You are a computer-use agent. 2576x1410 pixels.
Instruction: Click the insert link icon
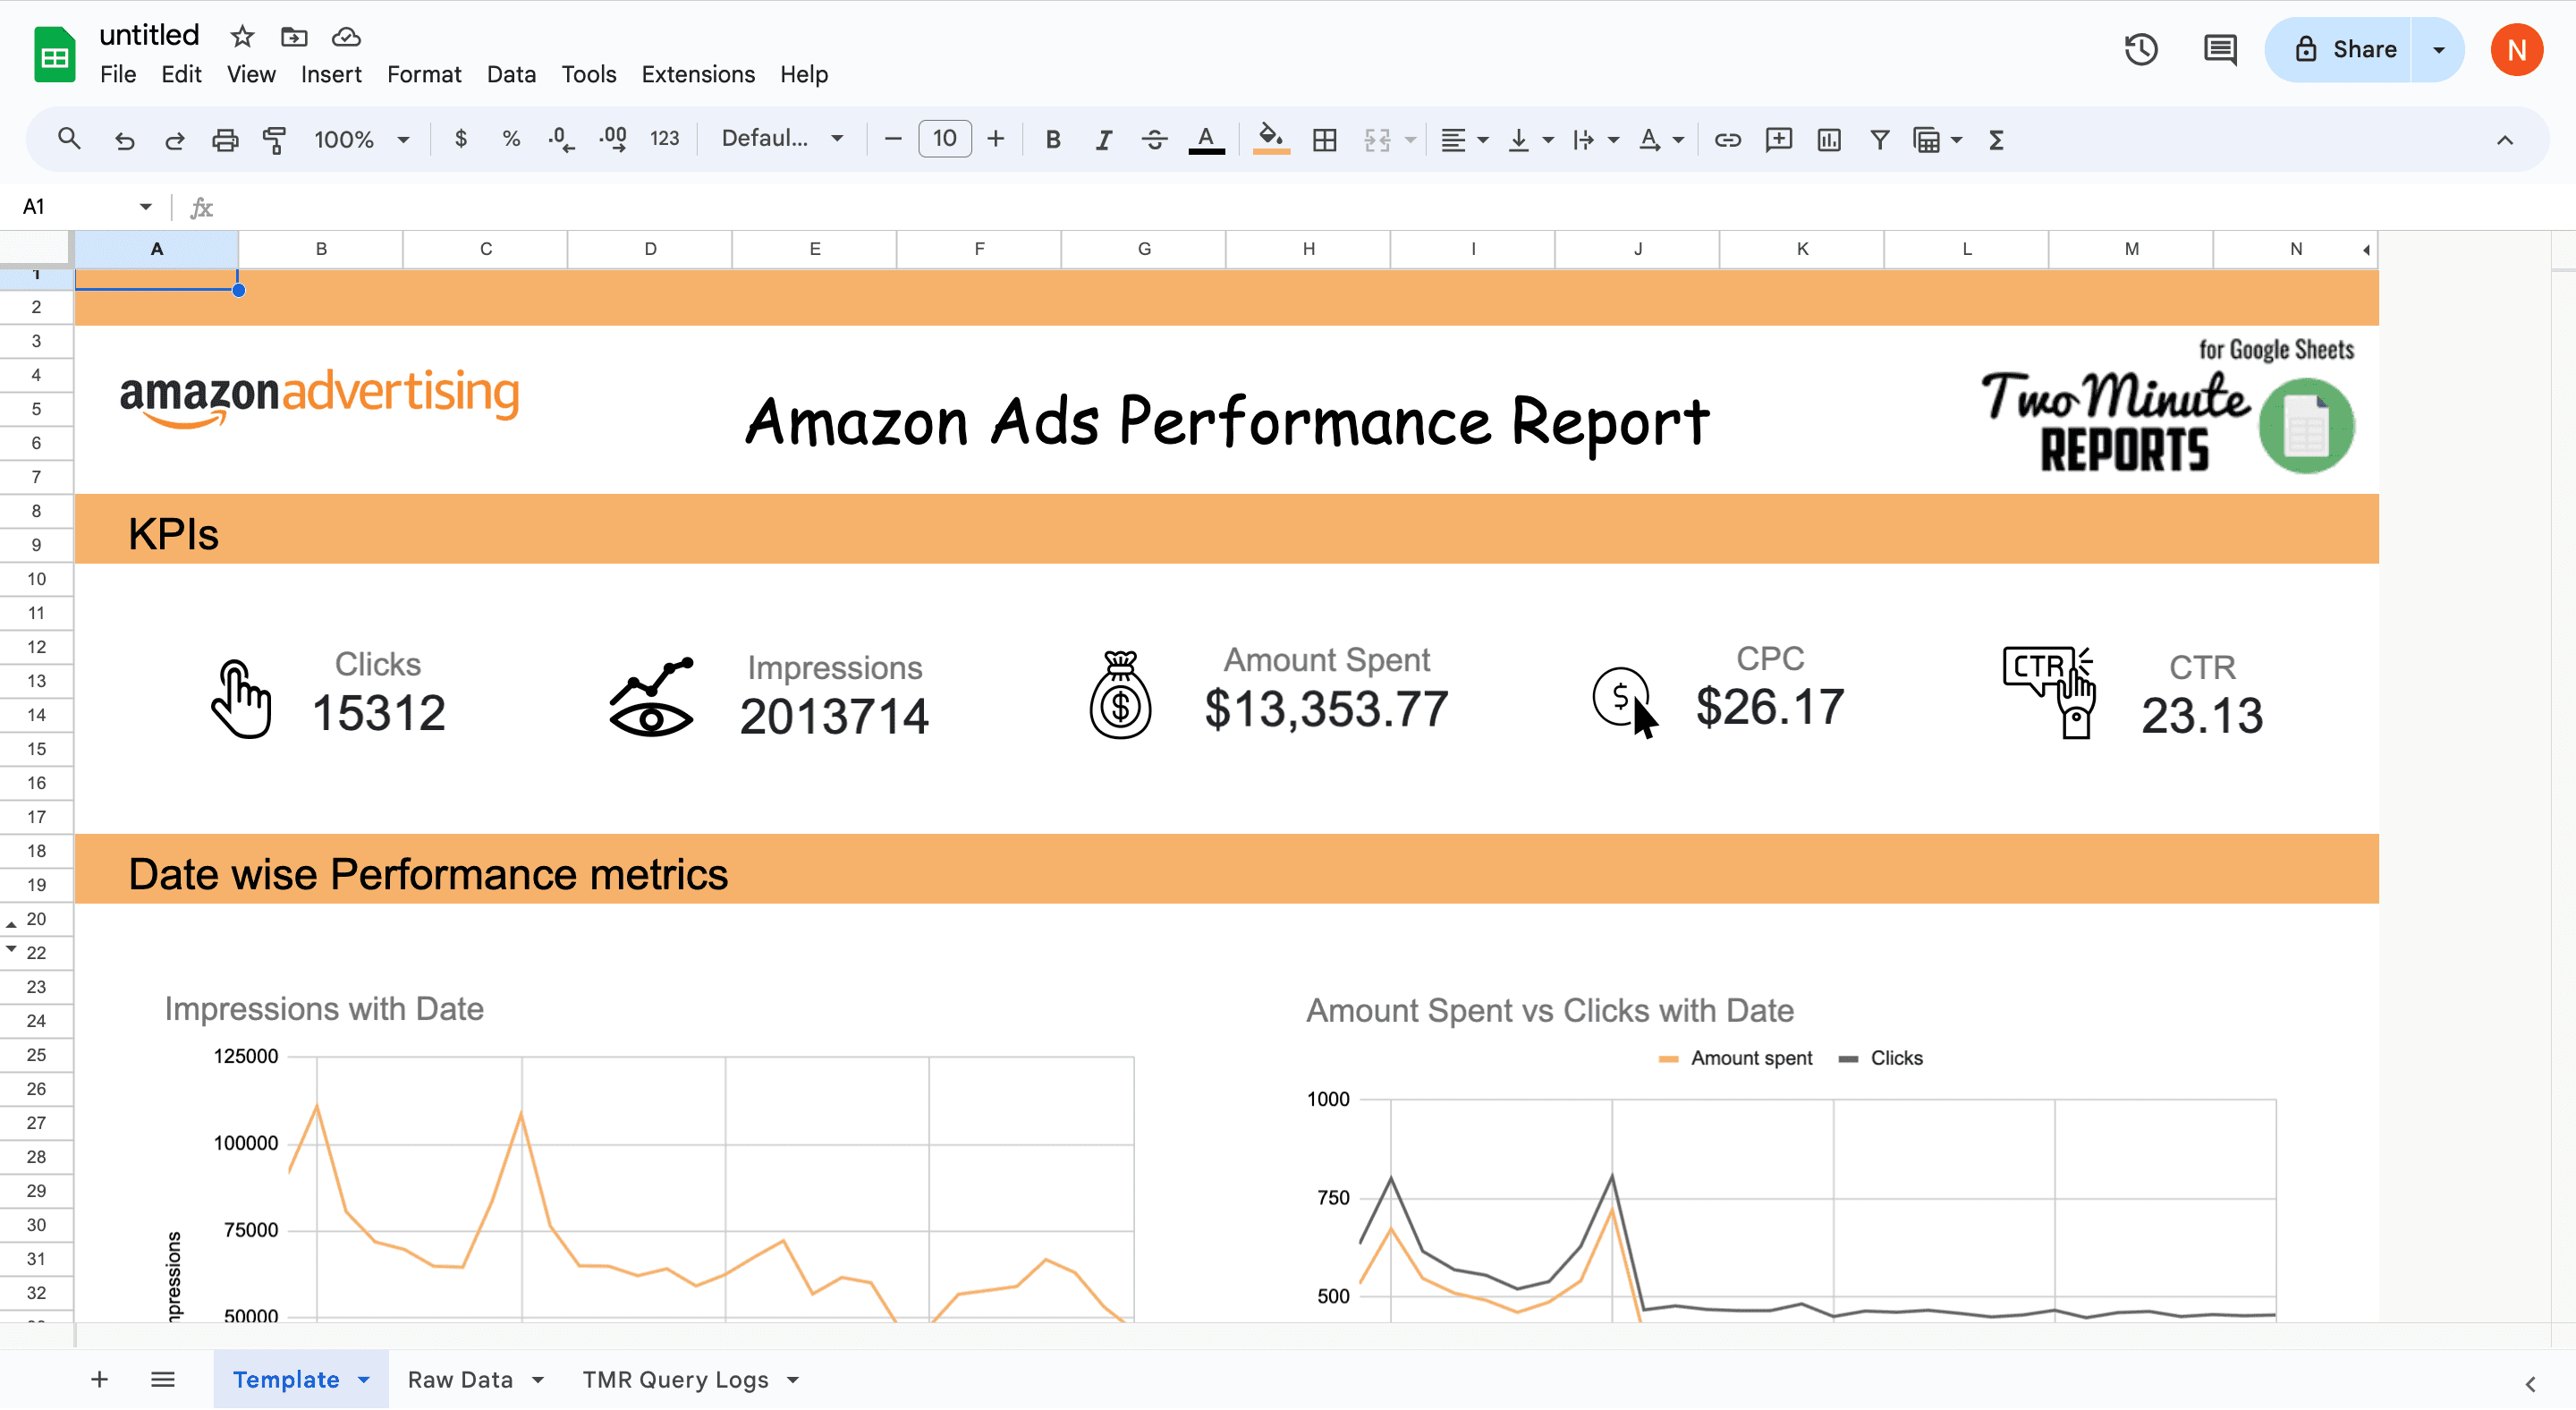[x=1727, y=140]
